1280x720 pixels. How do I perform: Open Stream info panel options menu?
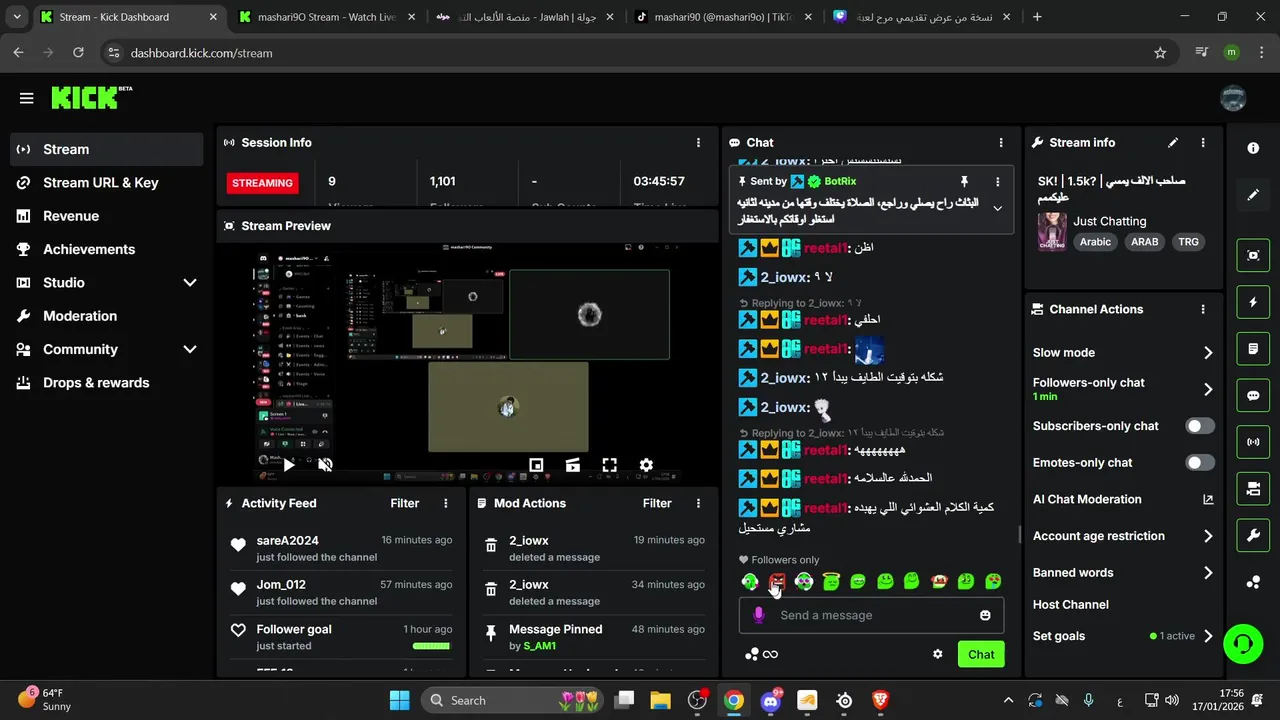coord(1203,143)
